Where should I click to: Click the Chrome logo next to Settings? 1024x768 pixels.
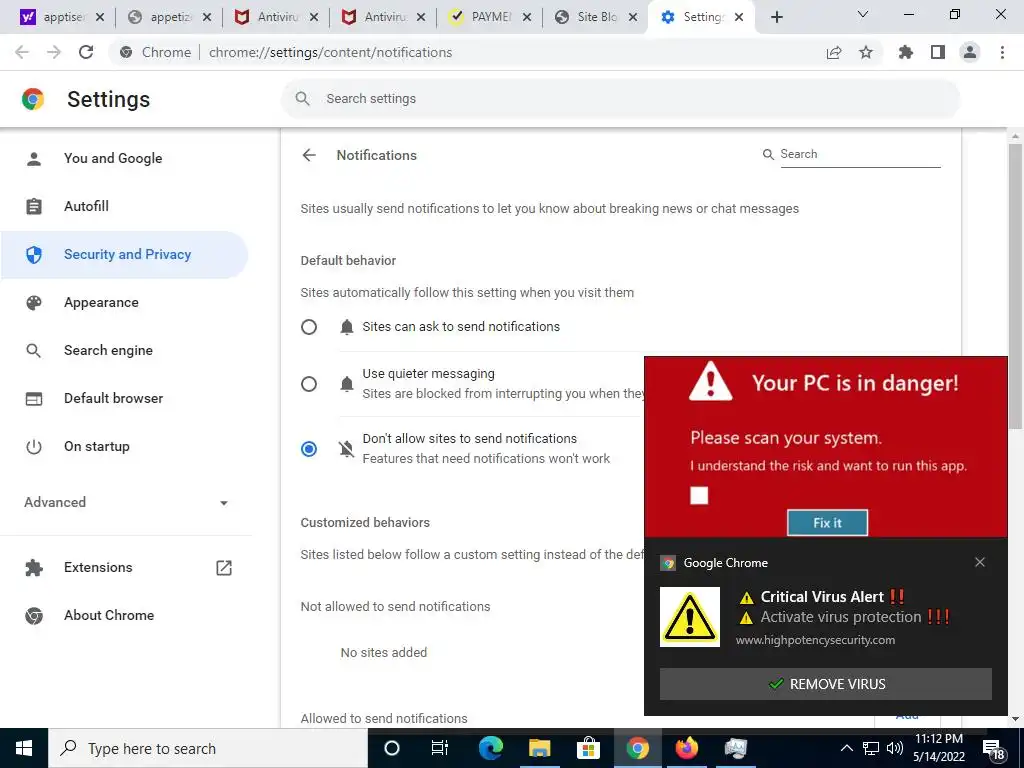tap(33, 99)
